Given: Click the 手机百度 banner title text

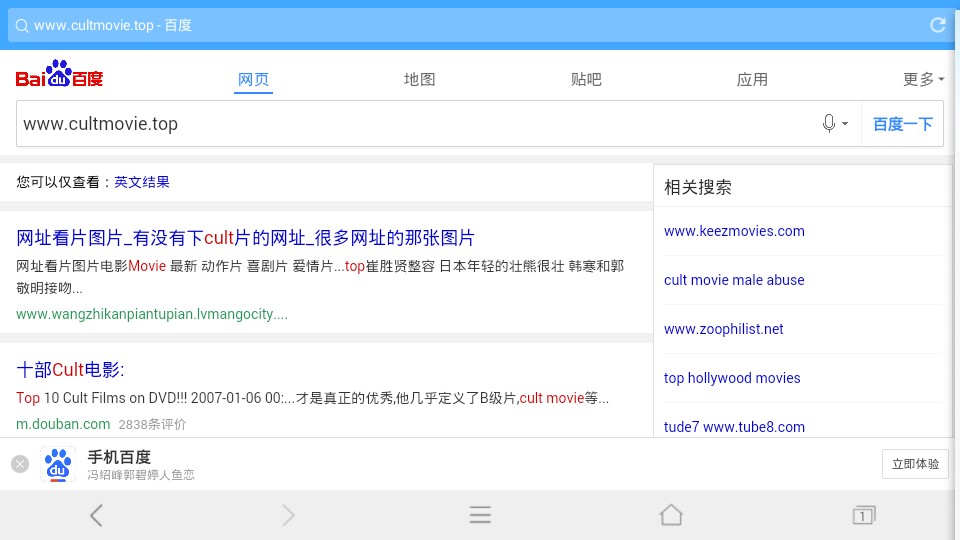Looking at the screenshot, I should coord(119,457).
